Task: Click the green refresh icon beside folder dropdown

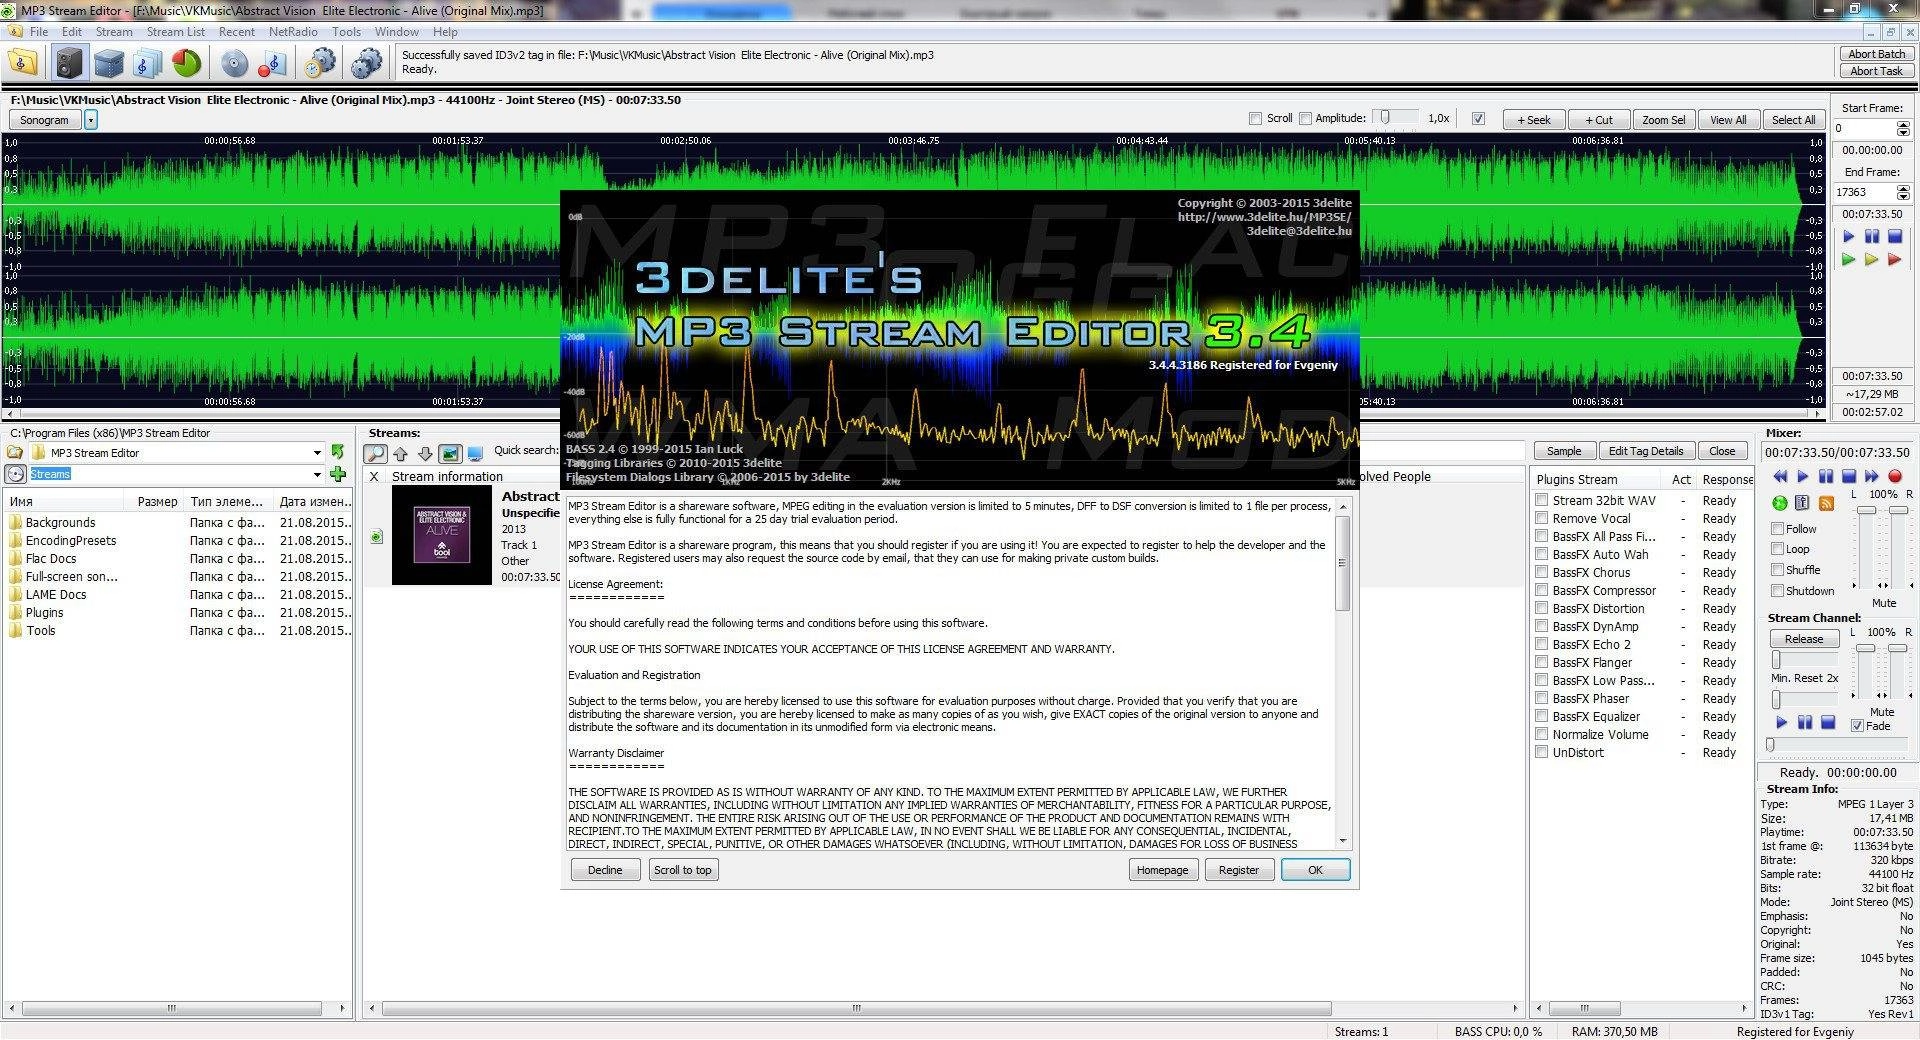Action: click(x=338, y=452)
